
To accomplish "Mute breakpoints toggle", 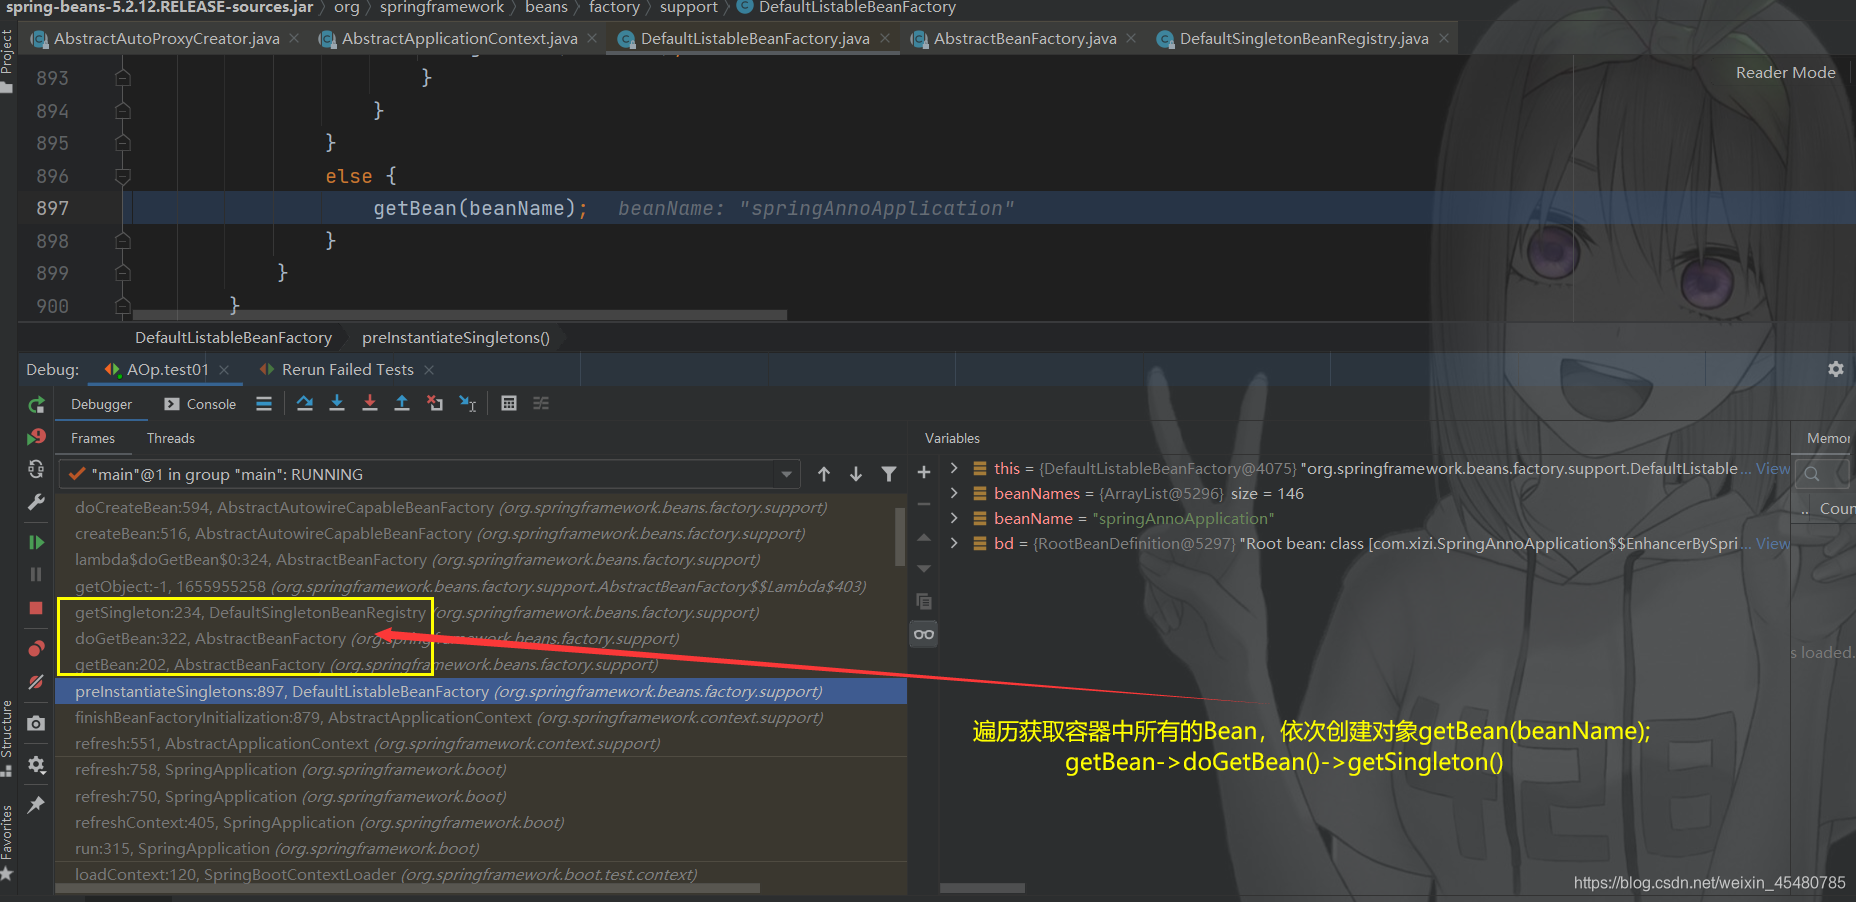I will pyautogui.click(x=36, y=681).
